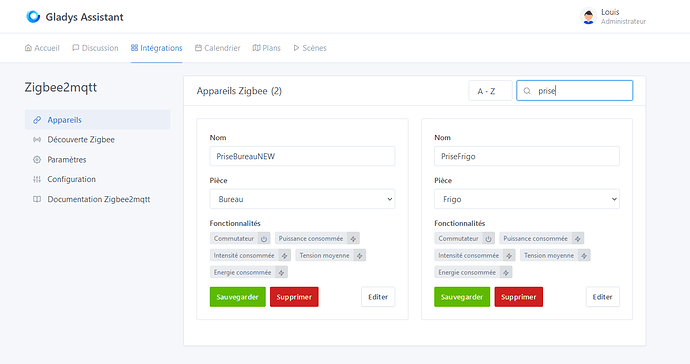Click the home icon beside Accueil

[28, 48]
